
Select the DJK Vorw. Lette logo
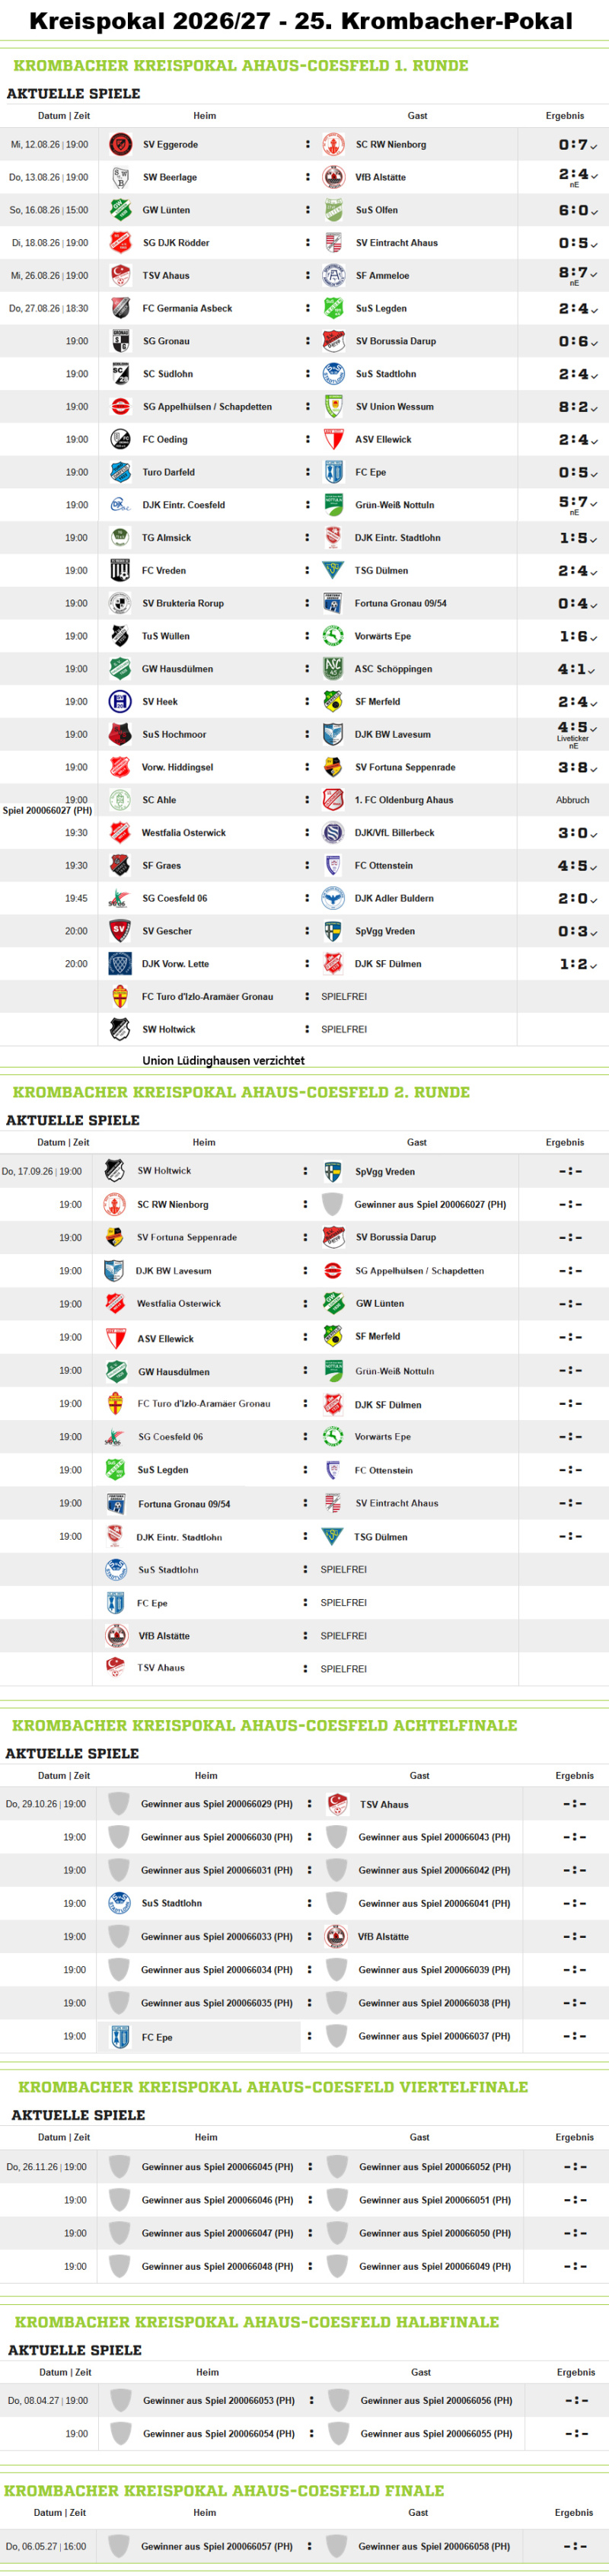[x=120, y=963]
